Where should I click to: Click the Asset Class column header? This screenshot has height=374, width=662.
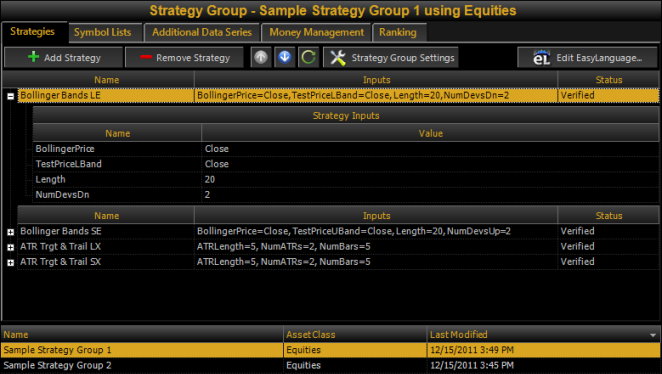click(355, 335)
